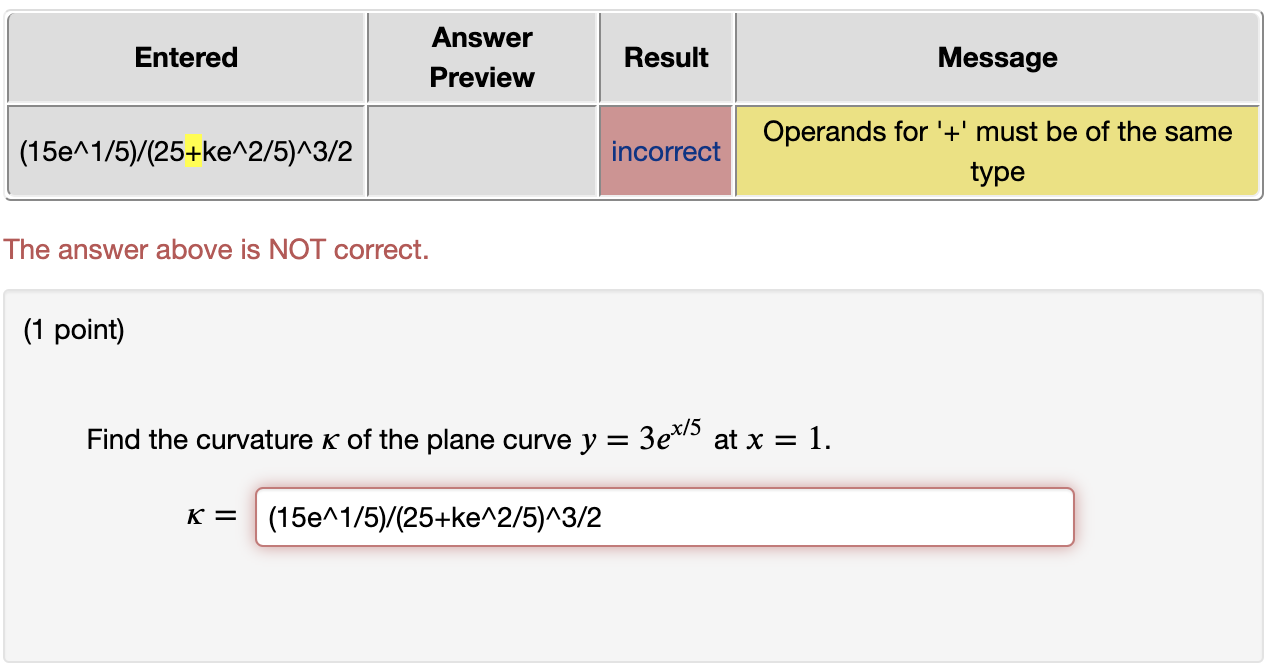Select the 'Entered' column header
The width and height of the screenshot is (1273, 671).
(185, 57)
